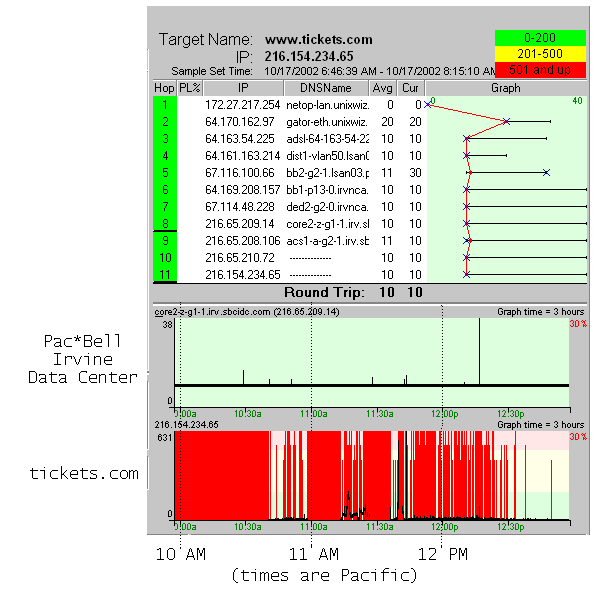Click the 631 max scale label
600x600 pixels.
165,437
